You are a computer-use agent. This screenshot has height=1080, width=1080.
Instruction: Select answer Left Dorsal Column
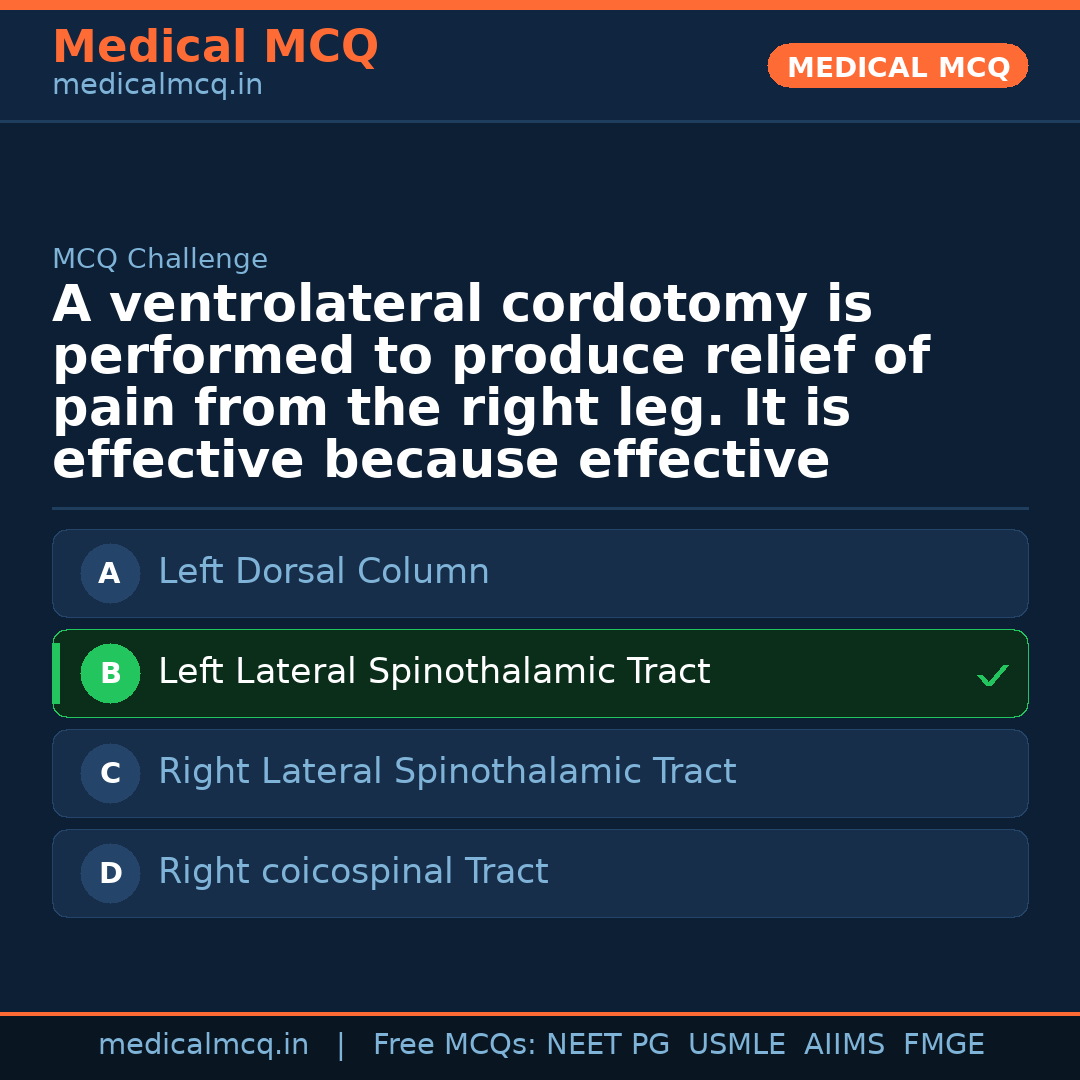pyautogui.click(x=324, y=572)
